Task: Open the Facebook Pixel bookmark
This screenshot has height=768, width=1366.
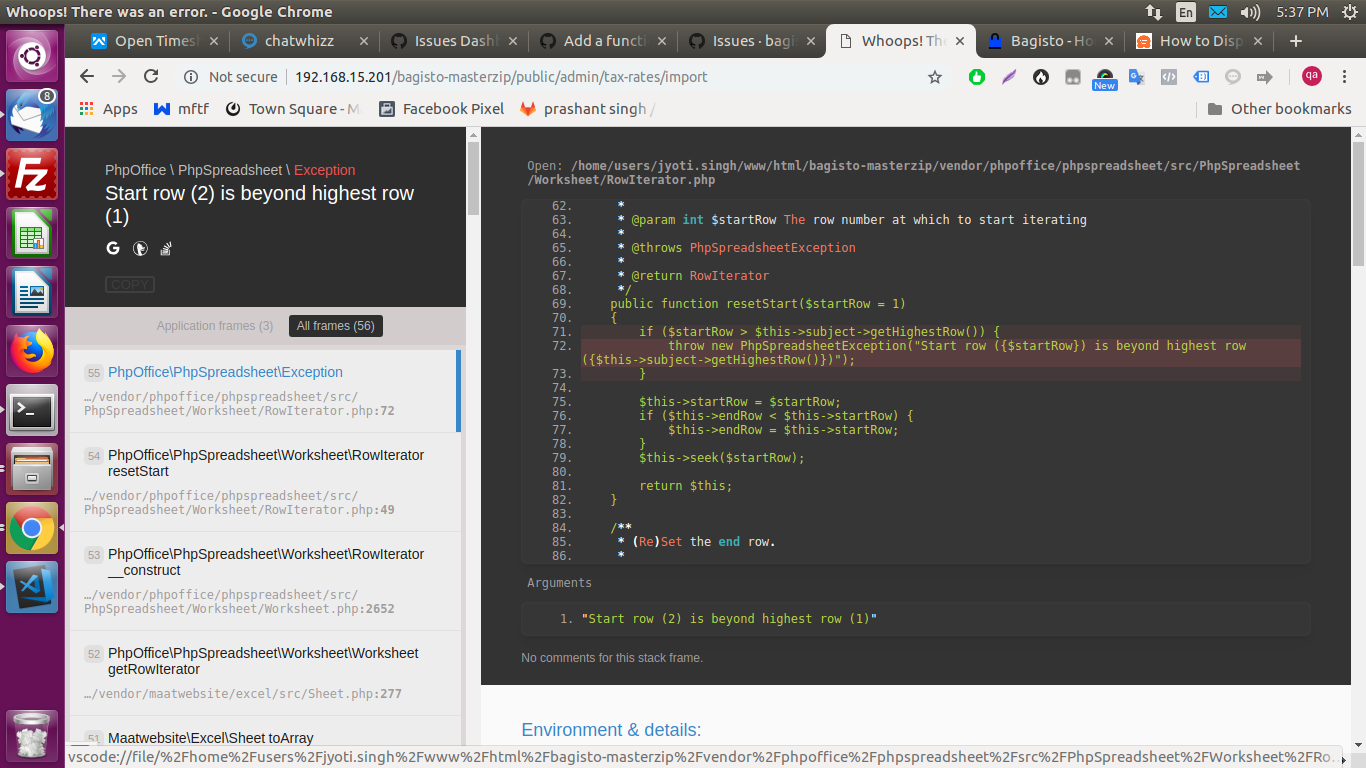Action: coord(441,109)
